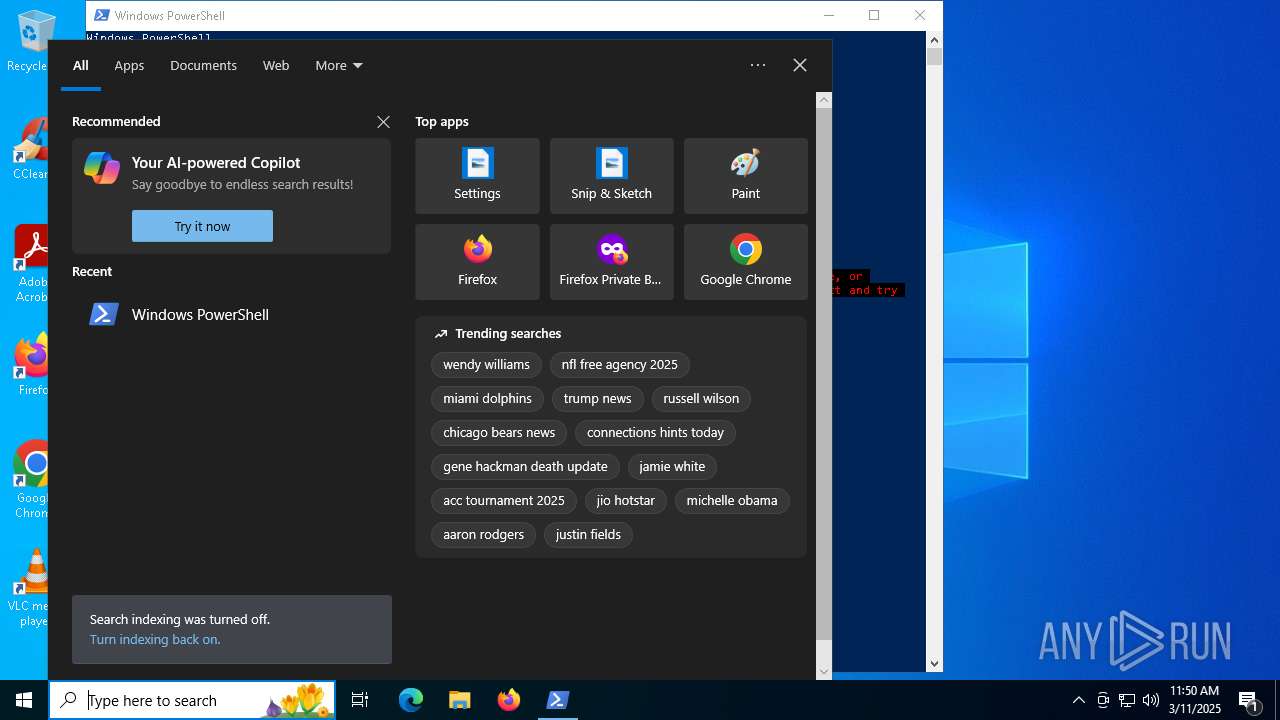Open Windows PowerShell from Recent list
The image size is (1280, 720).
pos(231,314)
